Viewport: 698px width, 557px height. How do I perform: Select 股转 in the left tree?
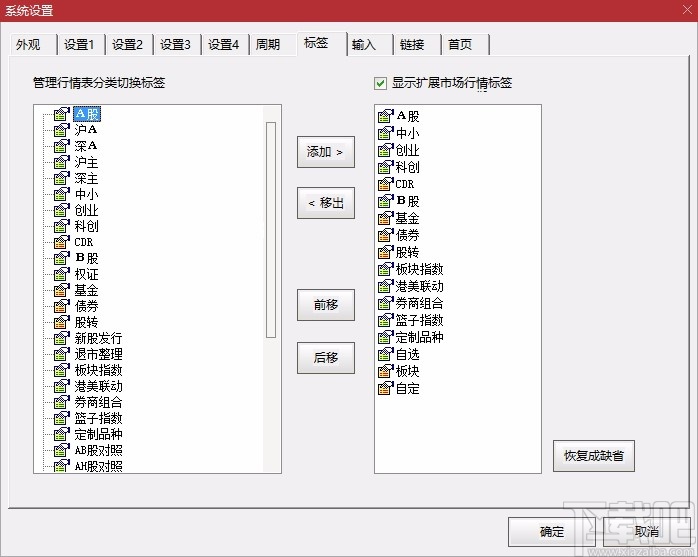[x=86, y=322]
